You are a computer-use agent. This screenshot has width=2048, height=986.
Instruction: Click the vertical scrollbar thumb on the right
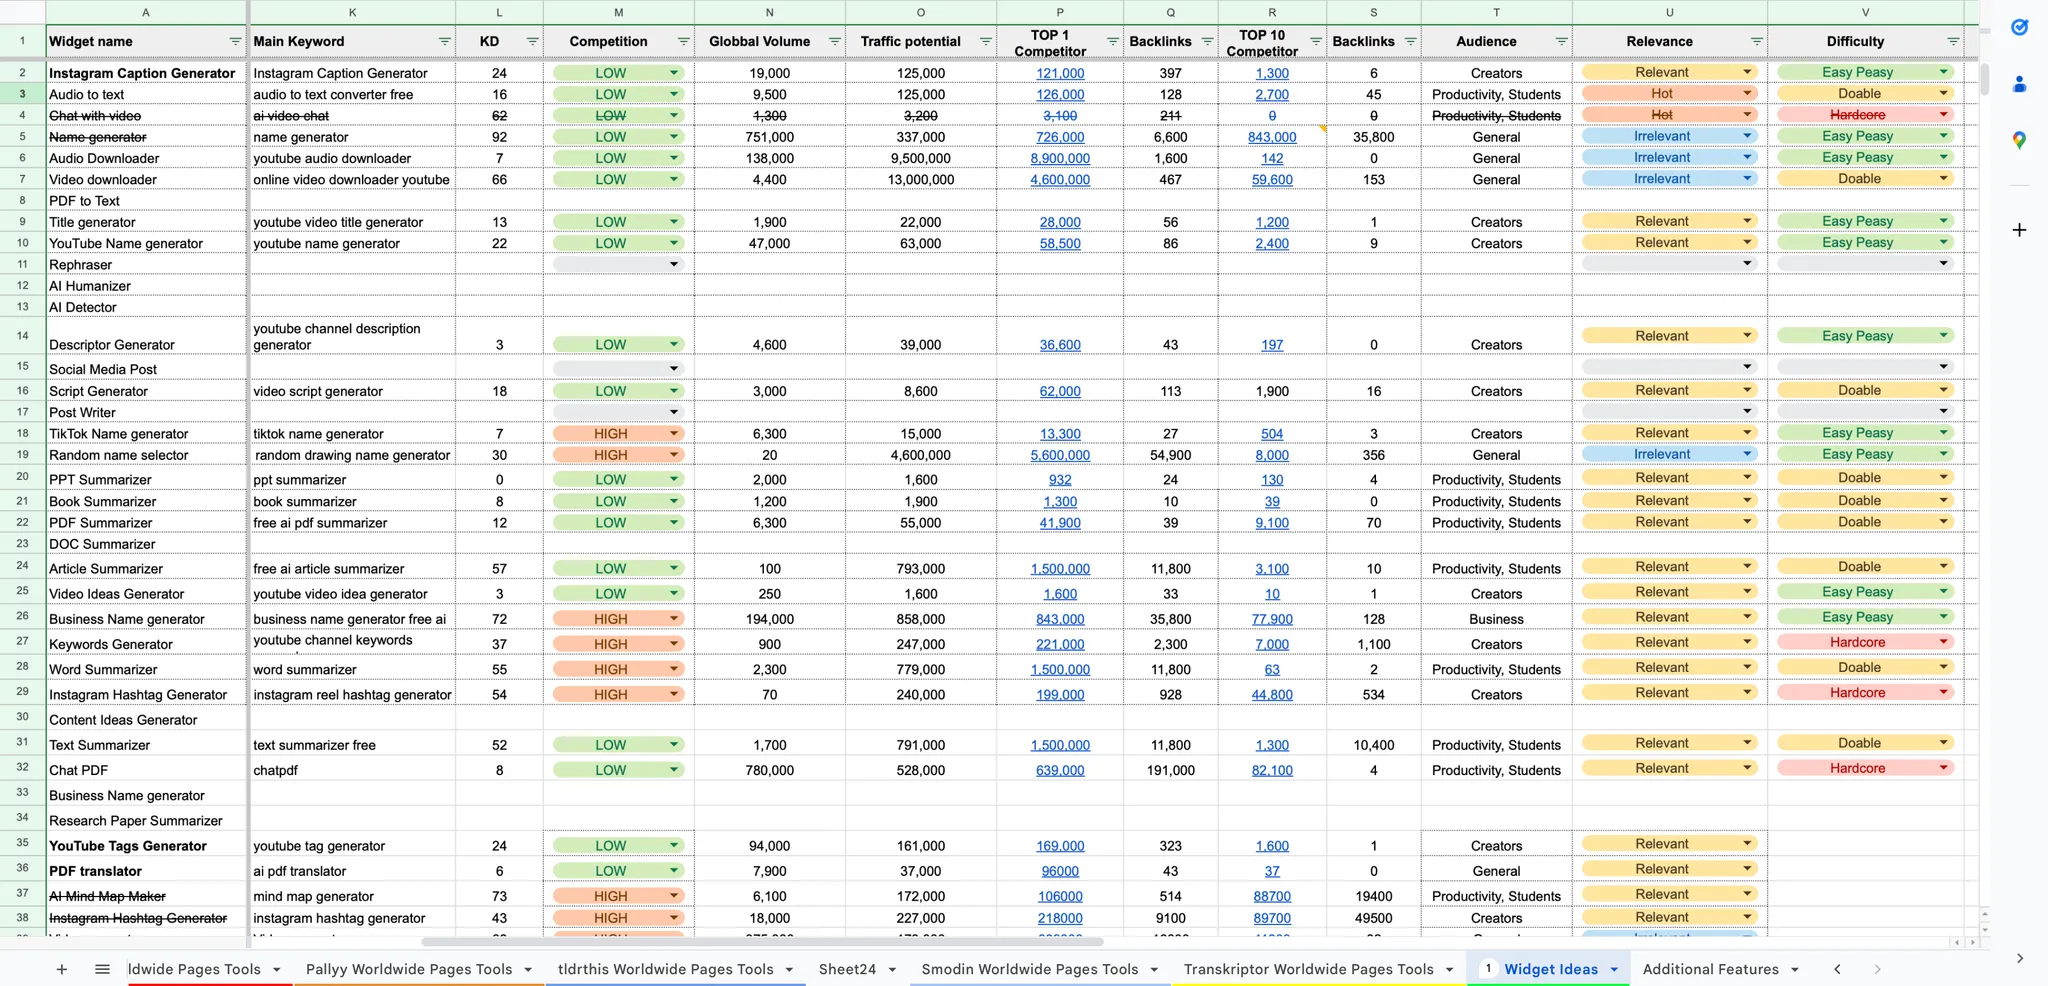pos(1984,78)
